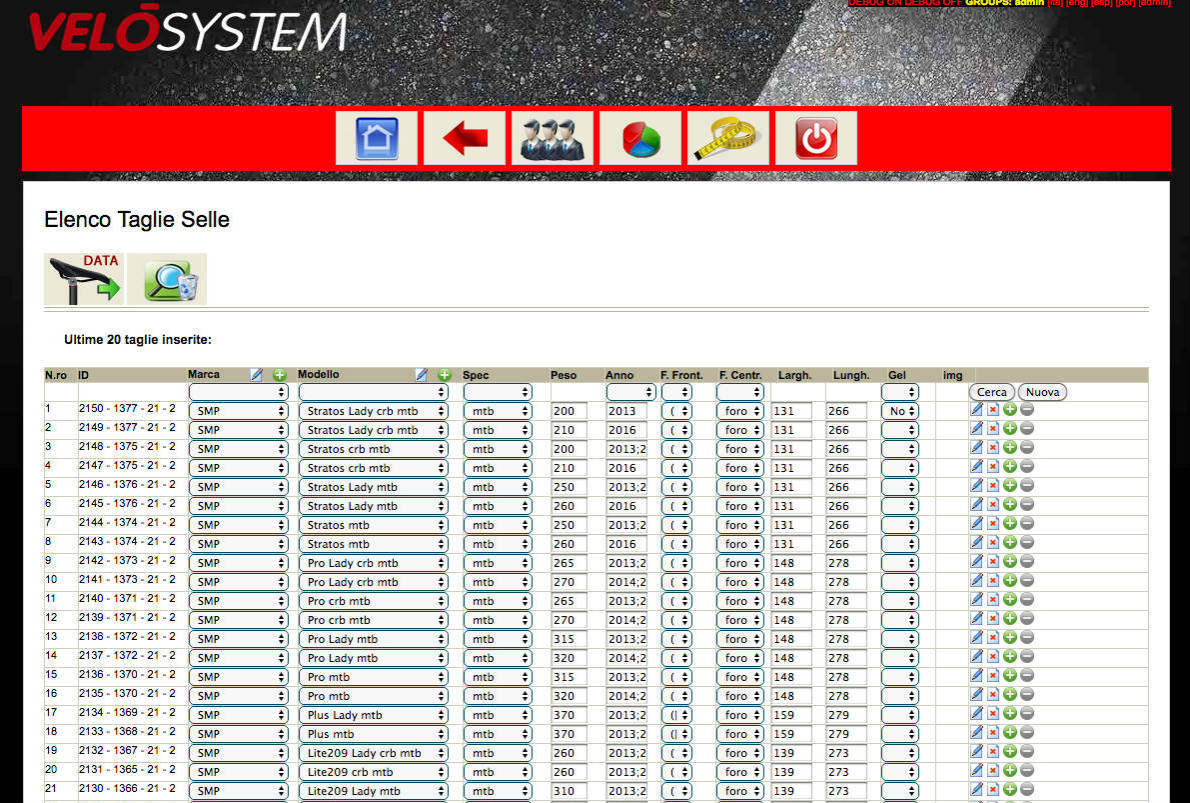The image size is (1190, 803).
Task: Click the 'Elenco Taglie Selle' heading
Action: pyautogui.click(x=137, y=220)
